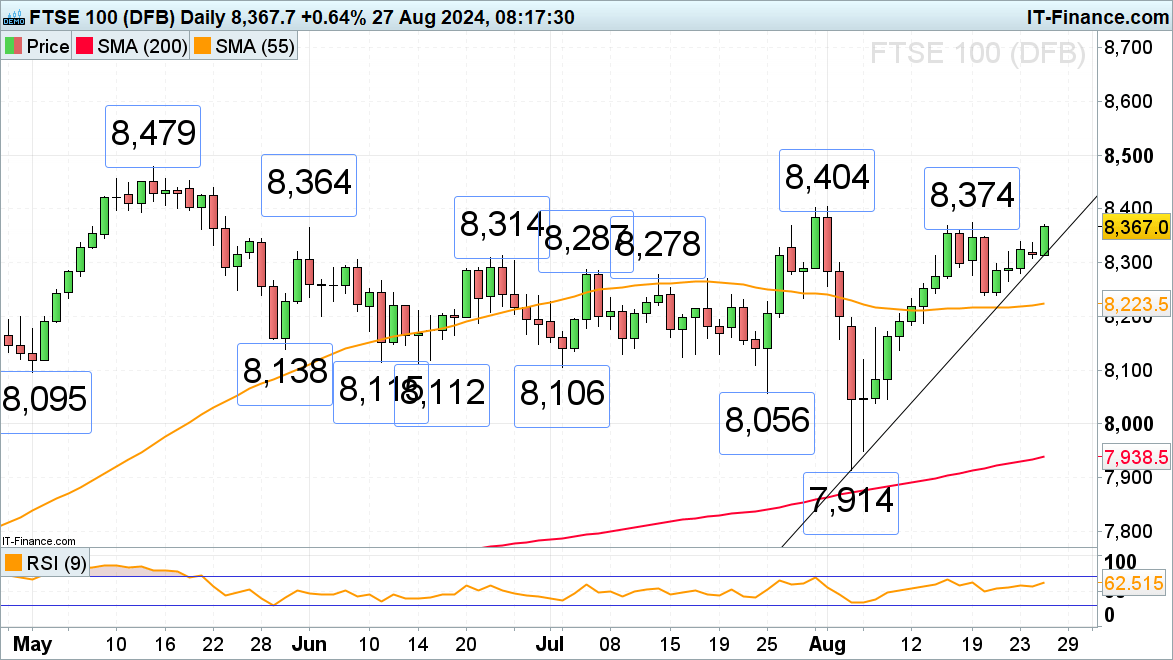Click the orange SMA (55) legend swatch
The height and width of the screenshot is (660, 1173).
coord(204,47)
